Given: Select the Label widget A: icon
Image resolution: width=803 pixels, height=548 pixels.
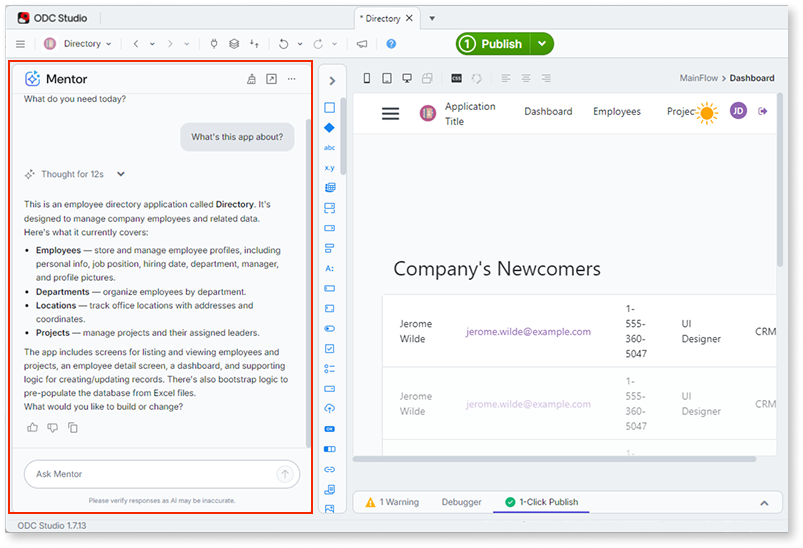Looking at the screenshot, I should [x=329, y=268].
